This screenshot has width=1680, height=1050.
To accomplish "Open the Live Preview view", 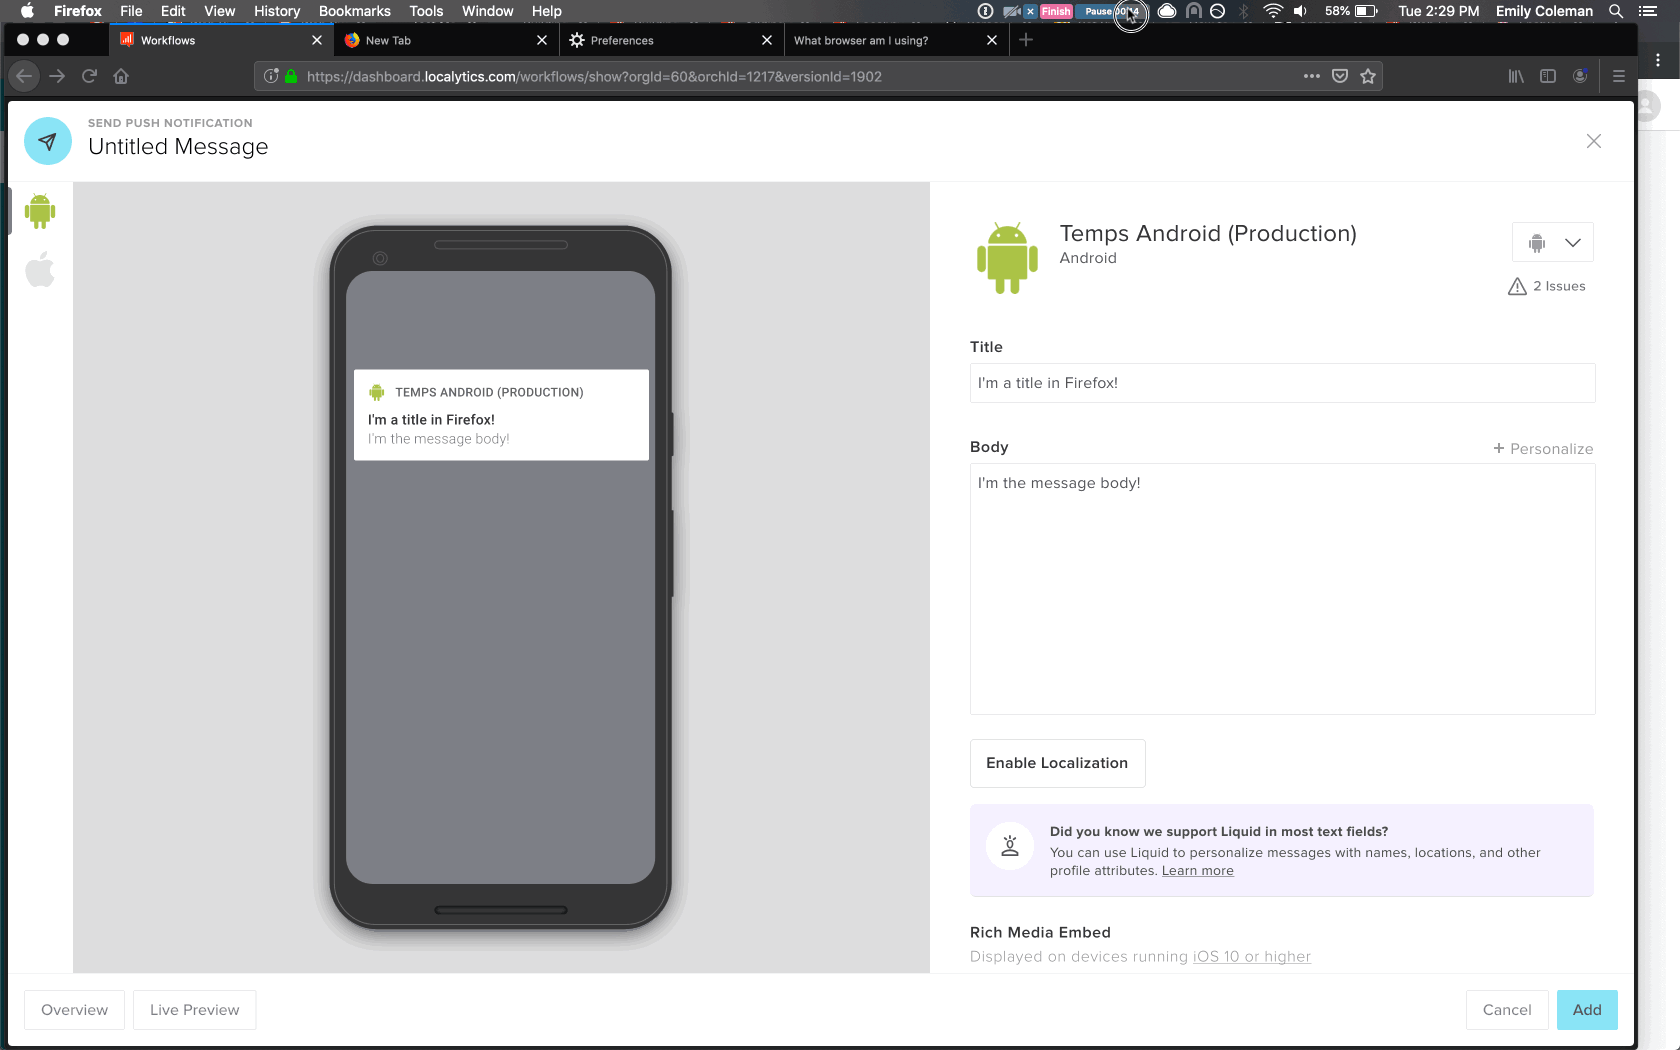I will [x=194, y=1010].
